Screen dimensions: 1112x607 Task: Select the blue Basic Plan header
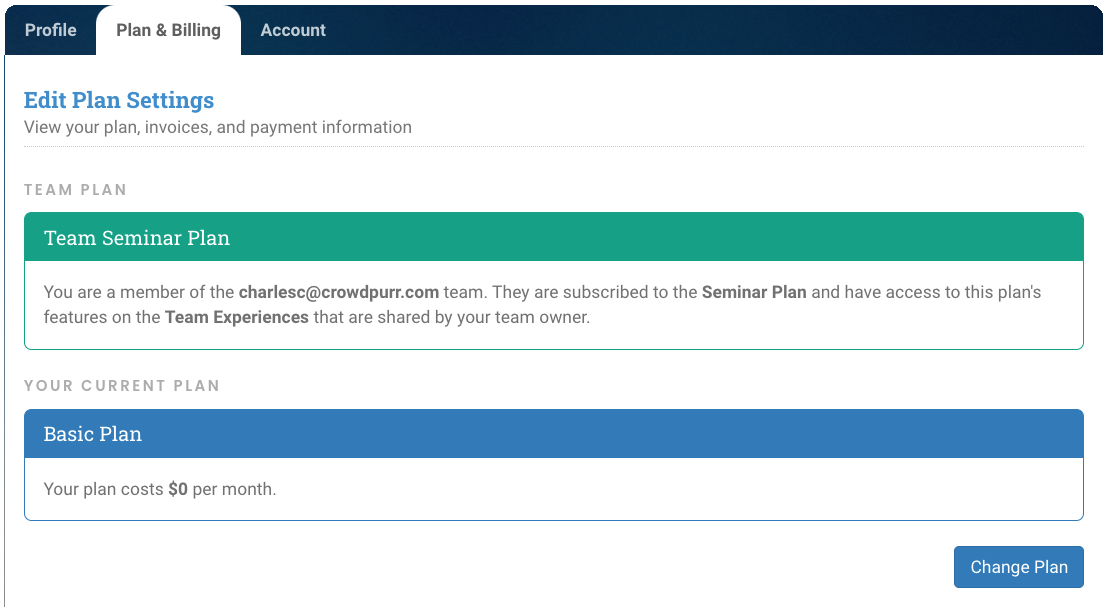coord(554,433)
